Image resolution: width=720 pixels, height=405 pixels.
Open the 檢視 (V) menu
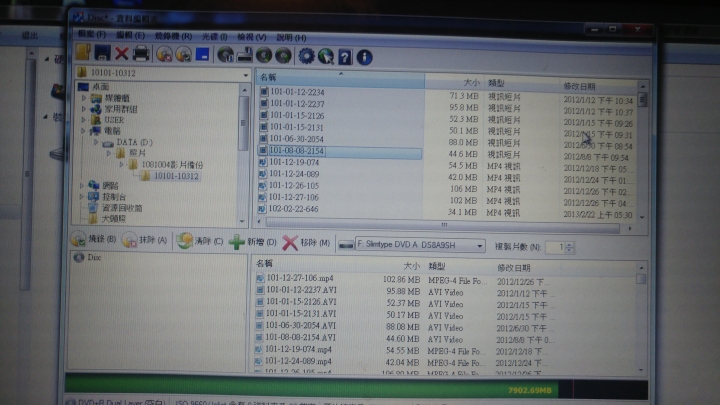(252, 37)
